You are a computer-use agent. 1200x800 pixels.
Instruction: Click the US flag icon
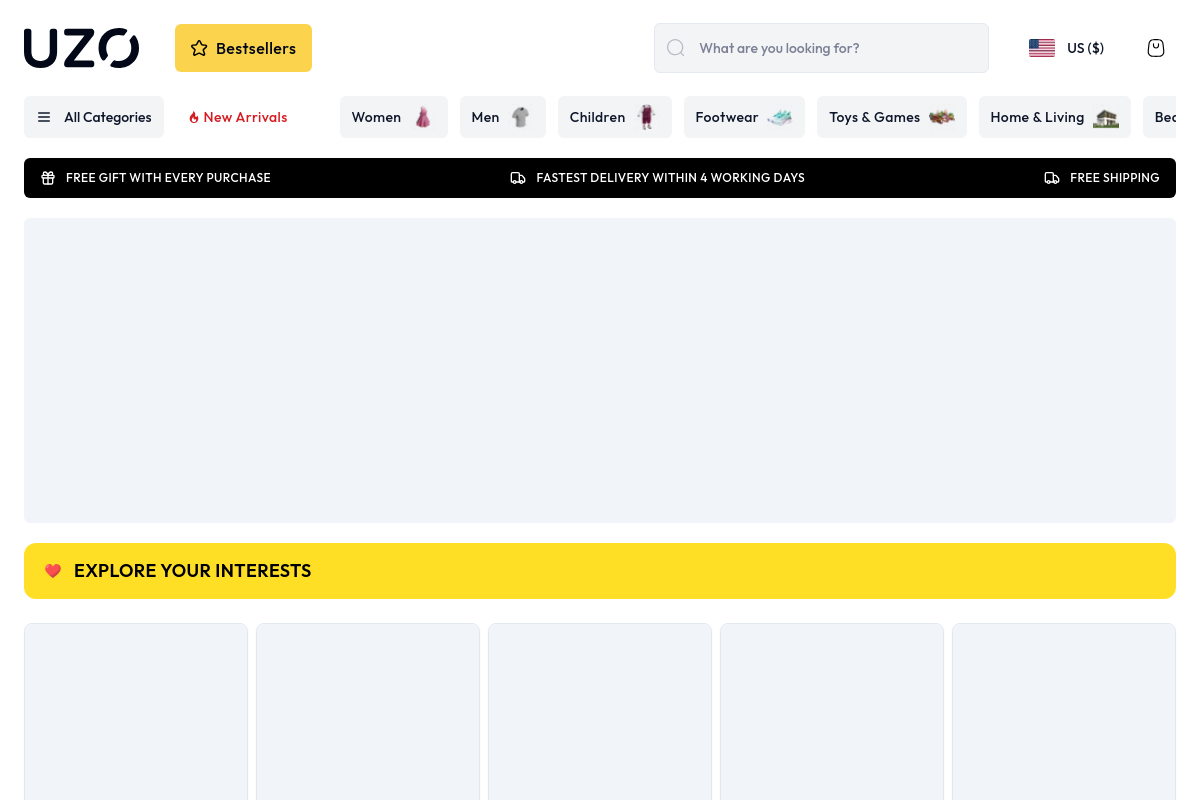[x=1041, y=48]
